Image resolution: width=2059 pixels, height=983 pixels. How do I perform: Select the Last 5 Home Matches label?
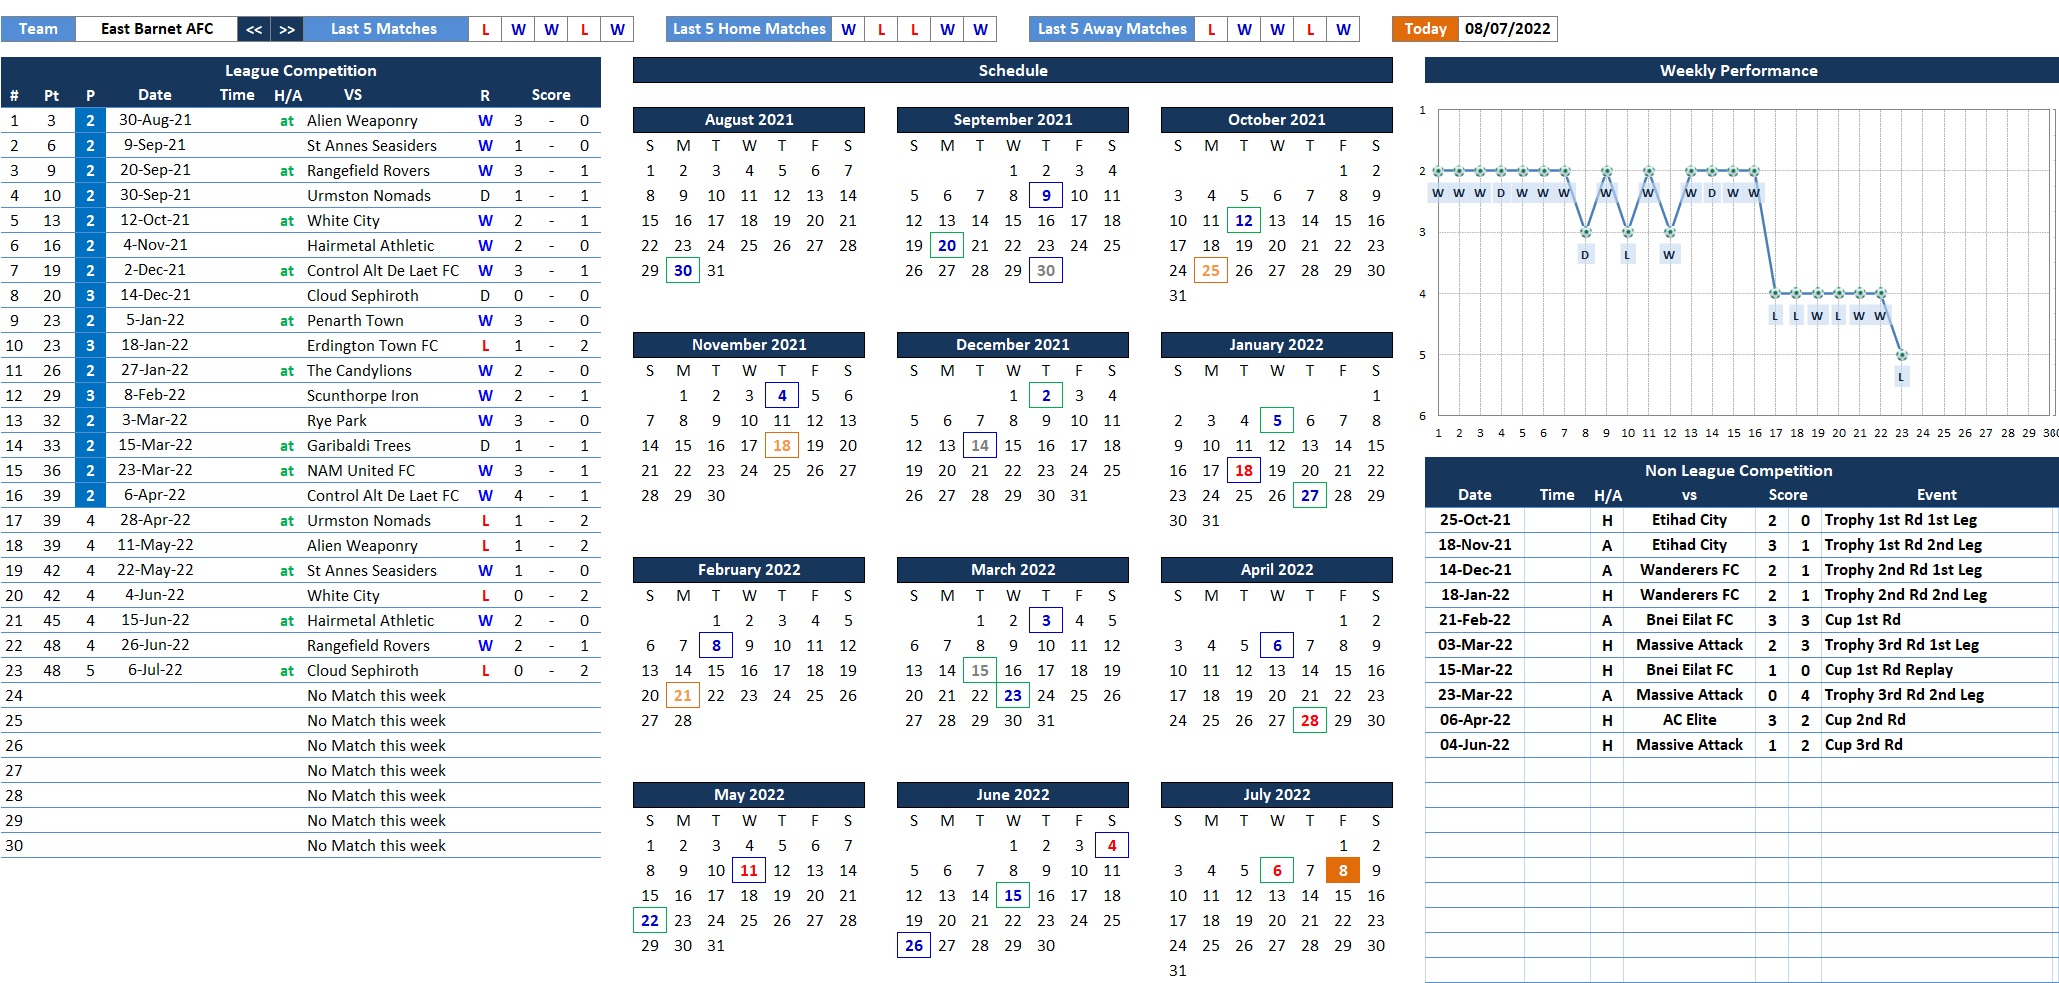coord(749,29)
